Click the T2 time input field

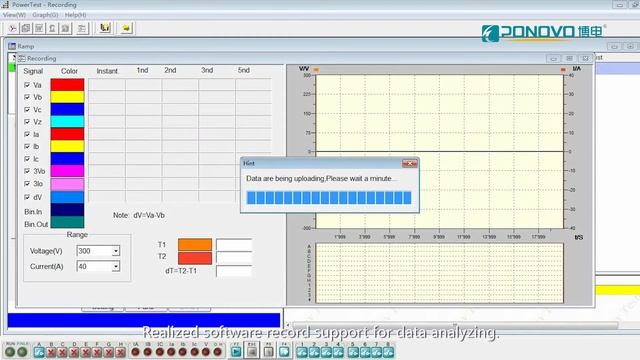234,258
